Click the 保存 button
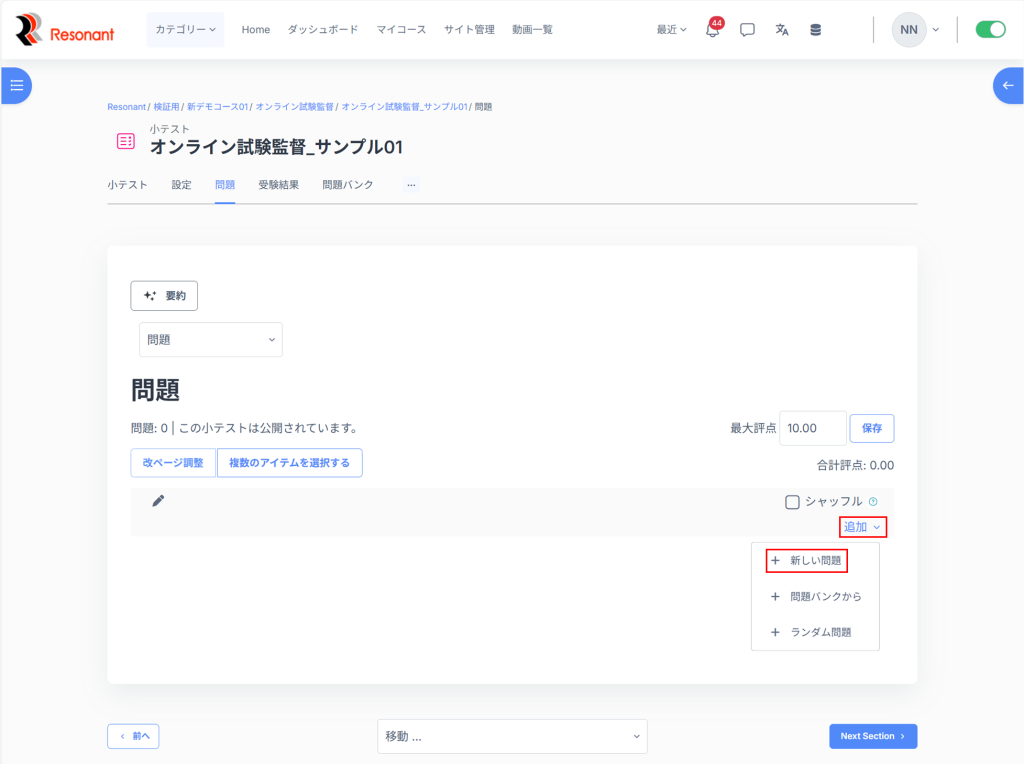 pos(872,428)
